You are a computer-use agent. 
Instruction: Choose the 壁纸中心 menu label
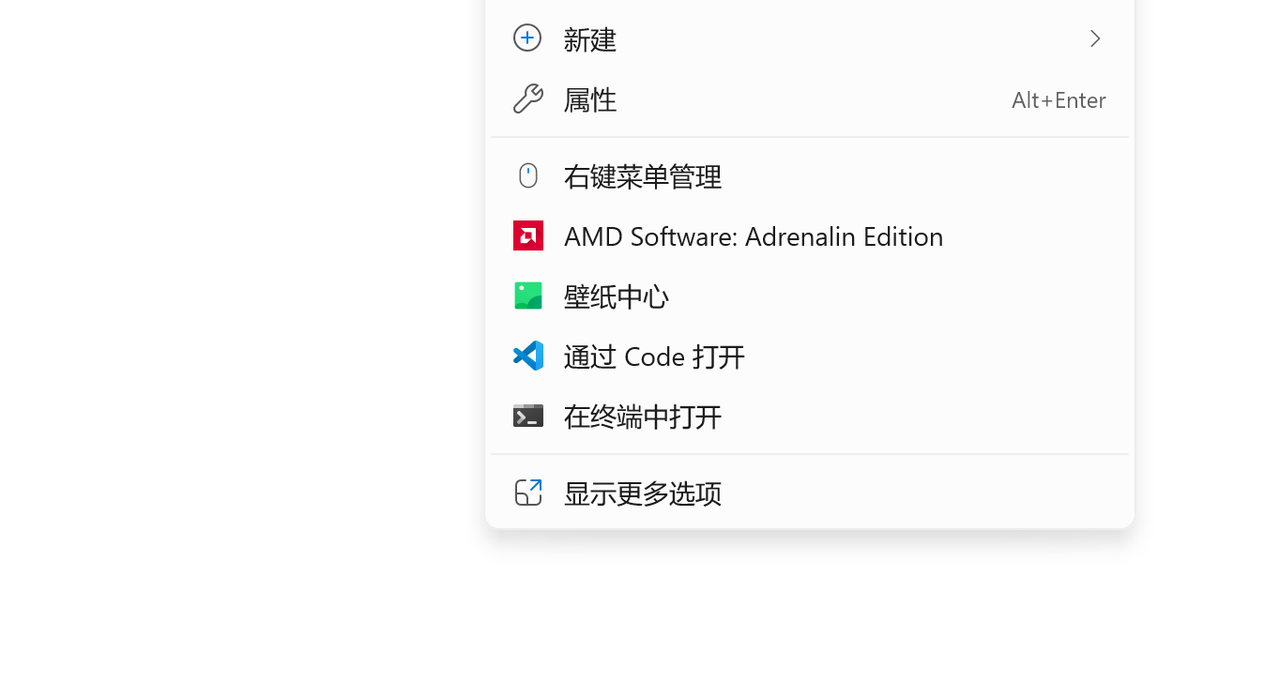(x=616, y=297)
